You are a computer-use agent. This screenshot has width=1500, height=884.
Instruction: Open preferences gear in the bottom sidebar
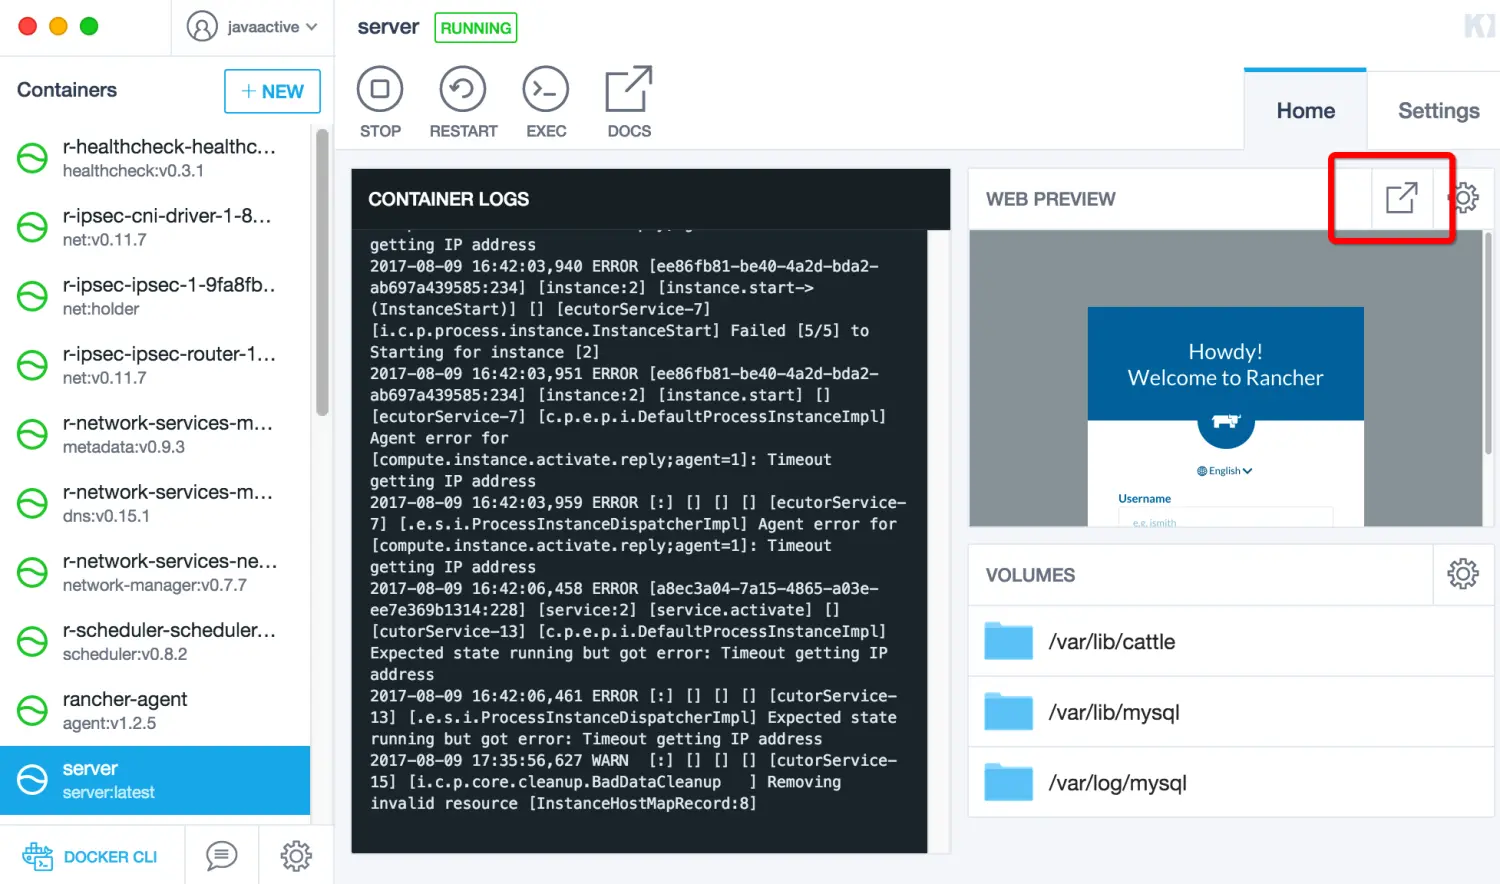click(x=296, y=856)
